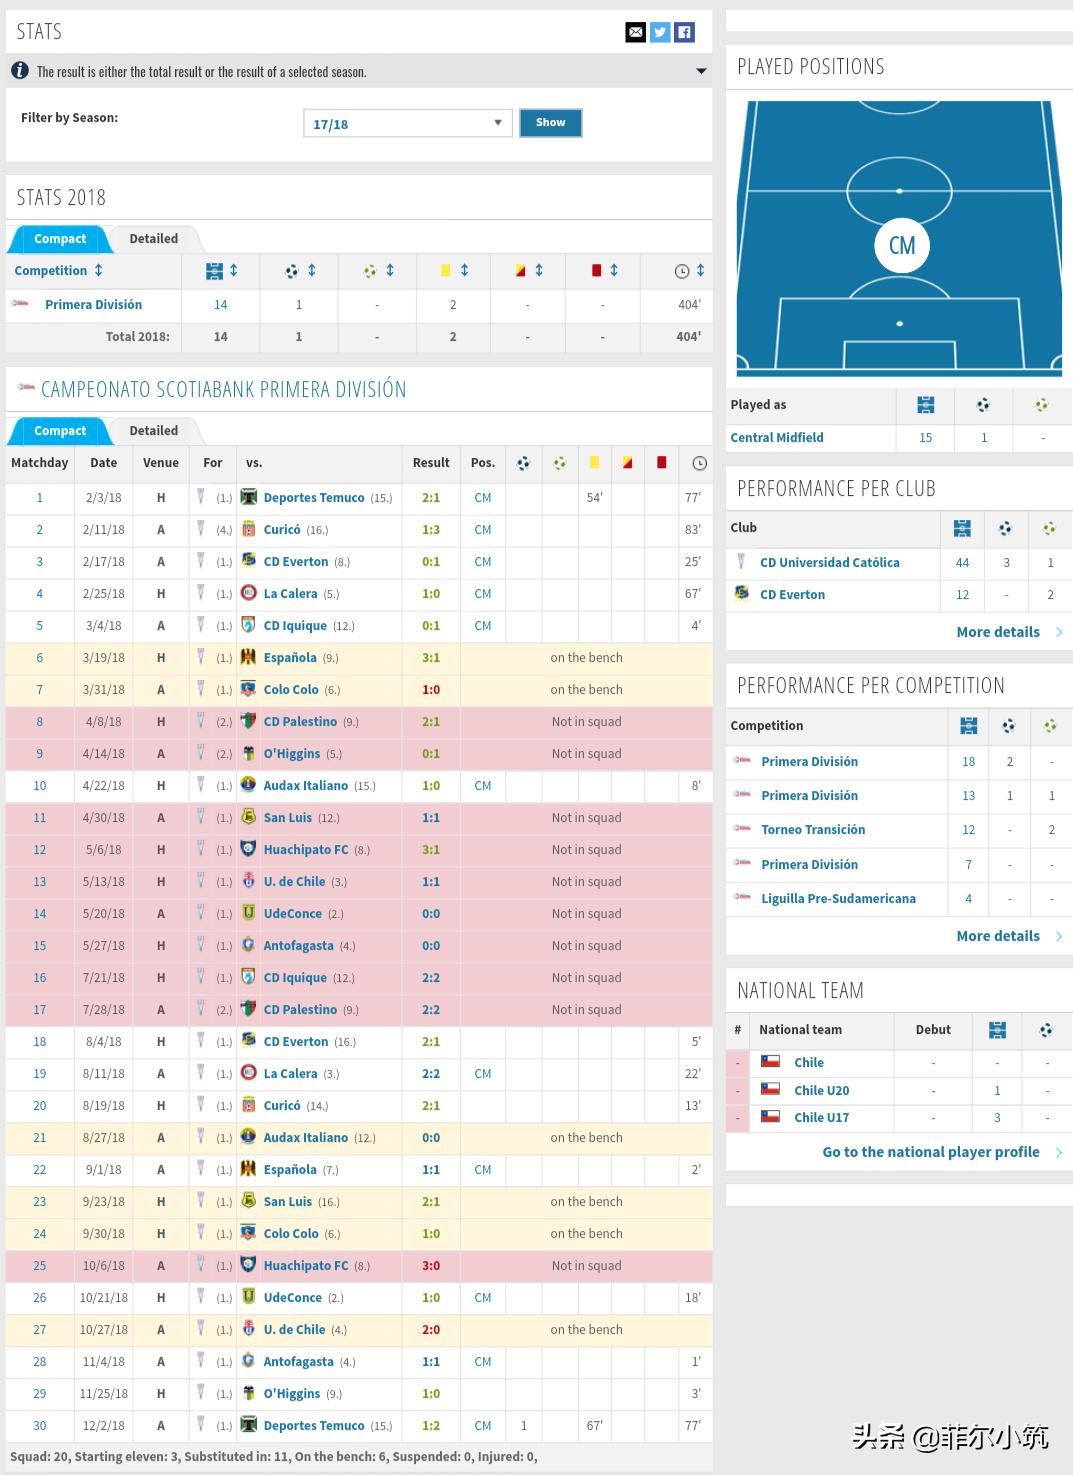Open More details under Performance per club
Screen dimensions: 1073x1475
pyautogui.click(x=998, y=632)
